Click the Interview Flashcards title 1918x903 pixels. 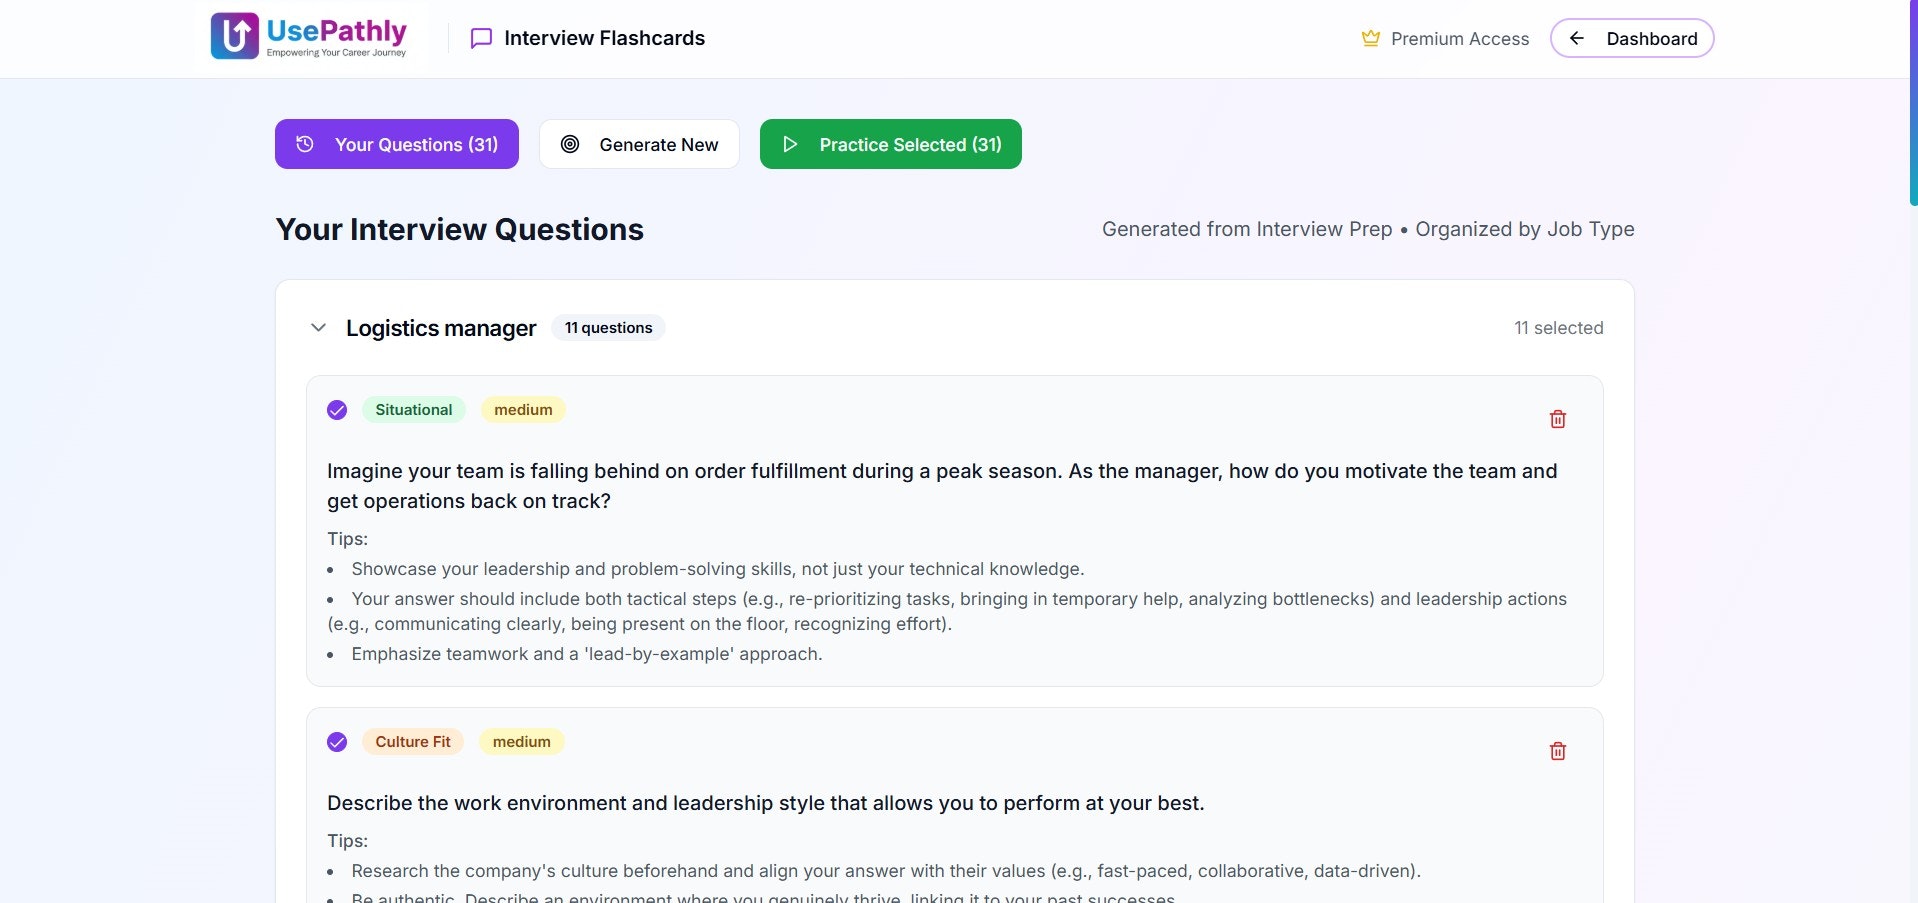(x=604, y=38)
